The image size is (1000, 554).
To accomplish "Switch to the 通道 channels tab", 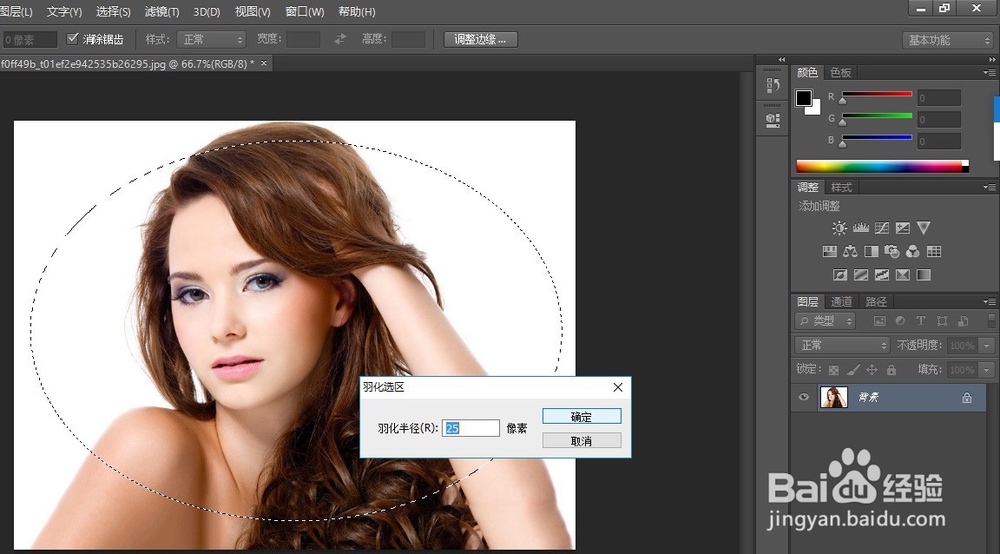I will tap(841, 302).
